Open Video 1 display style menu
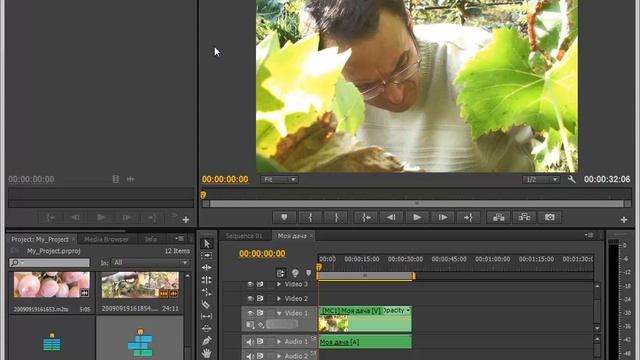This screenshot has width=640, height=360. (250, 325)
